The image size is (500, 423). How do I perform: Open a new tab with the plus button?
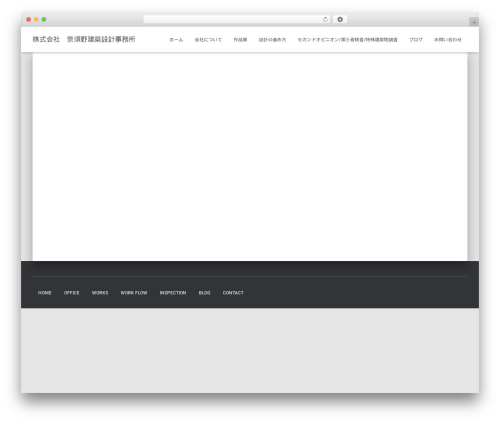click(474, 22)
